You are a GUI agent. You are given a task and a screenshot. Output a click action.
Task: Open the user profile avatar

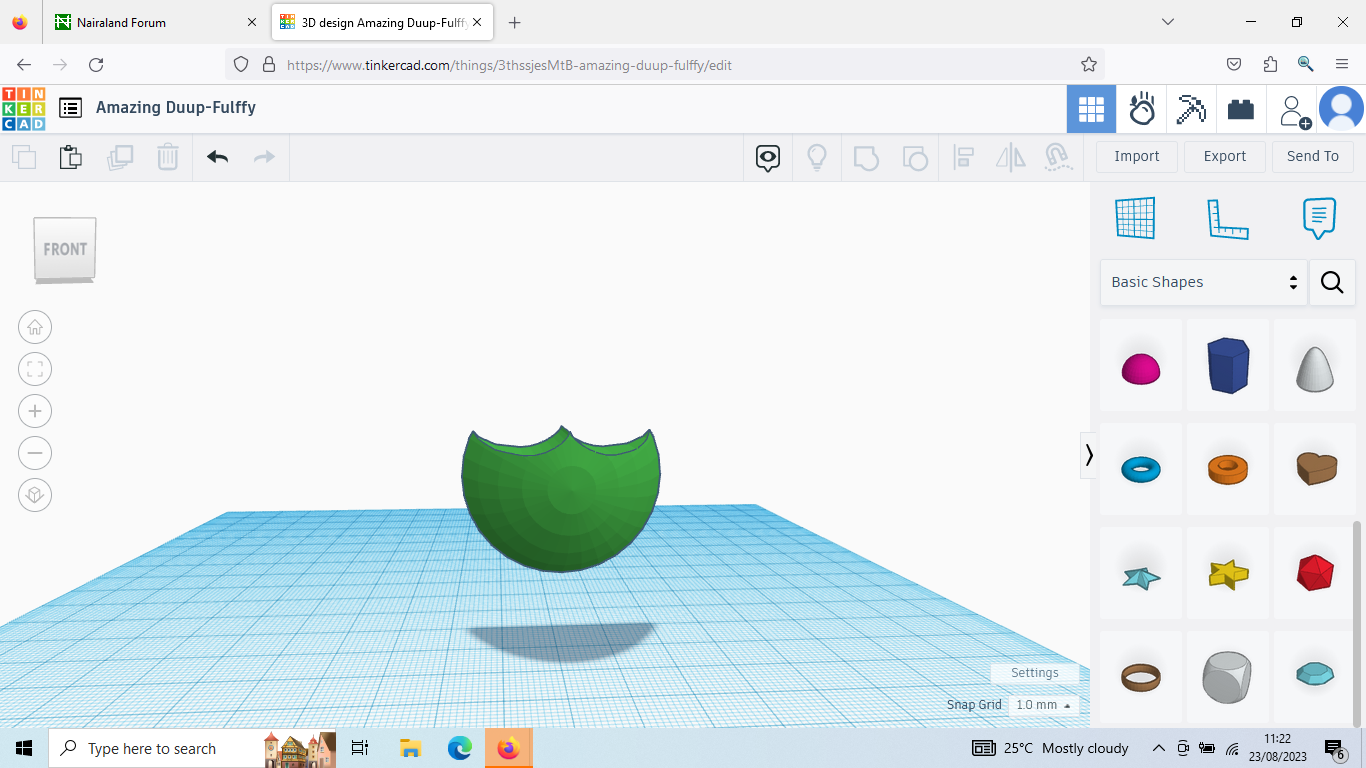click(1341, 109)
